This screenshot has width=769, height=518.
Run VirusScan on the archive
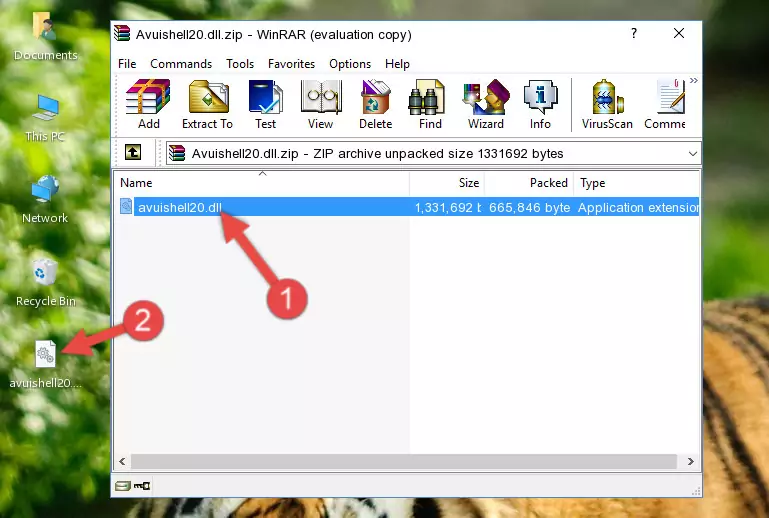point(607,104)
